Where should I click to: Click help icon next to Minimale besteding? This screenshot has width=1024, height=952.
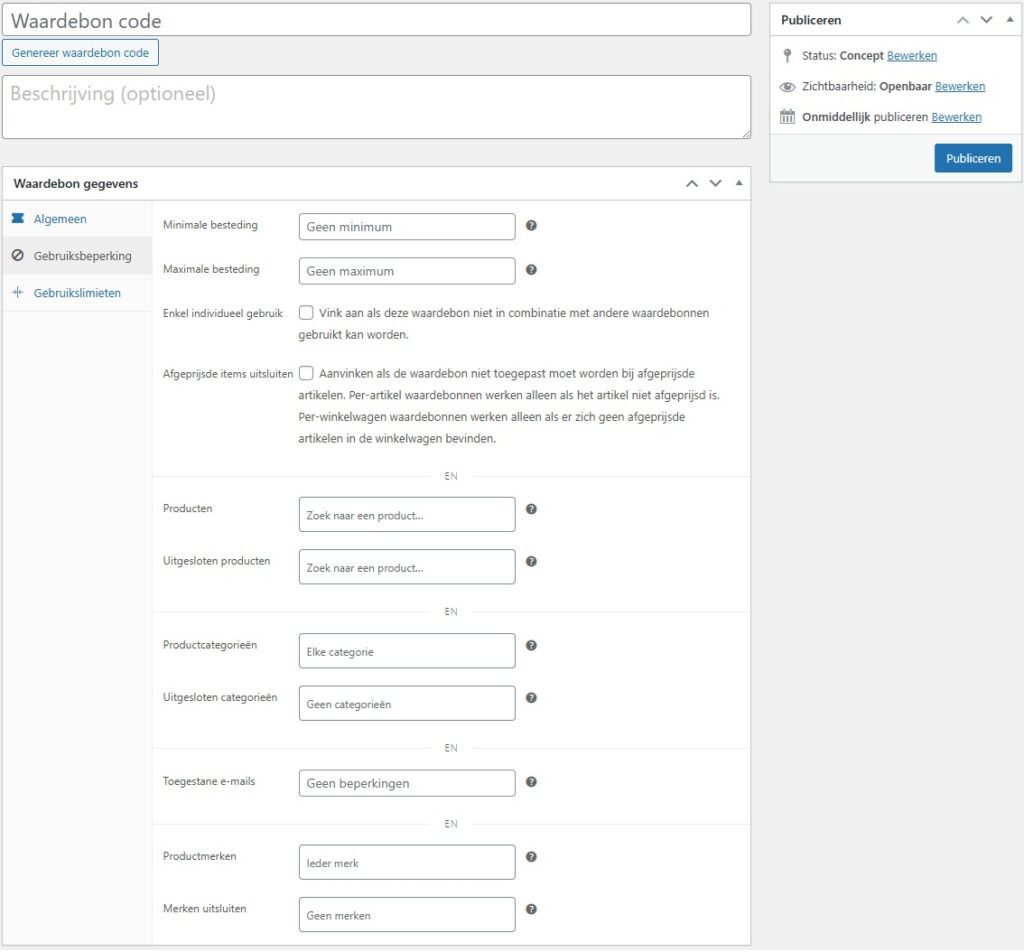tap(531, 226)
